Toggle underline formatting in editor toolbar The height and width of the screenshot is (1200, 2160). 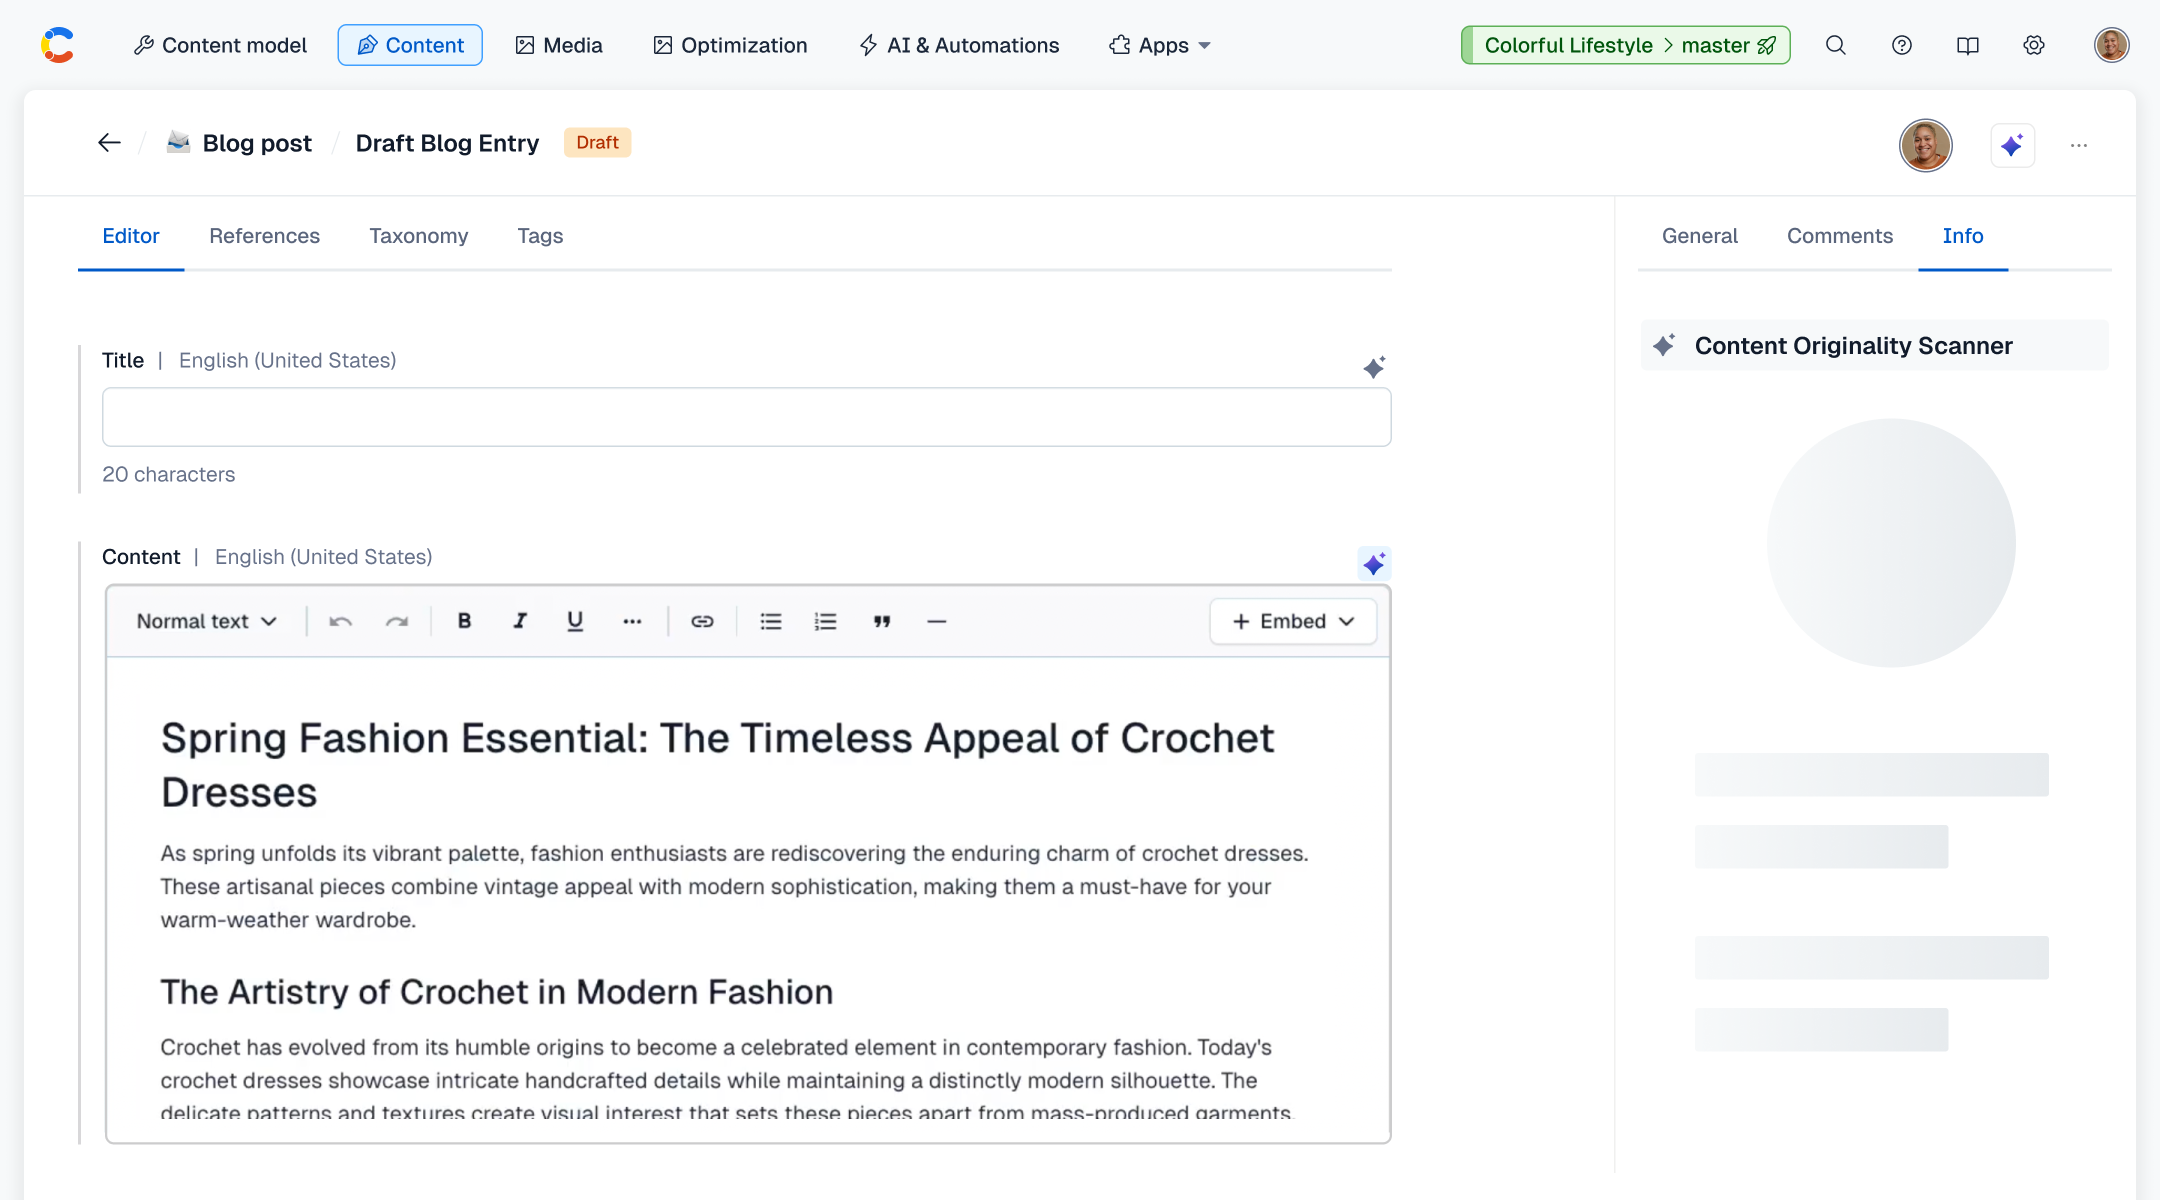(575, 621)
